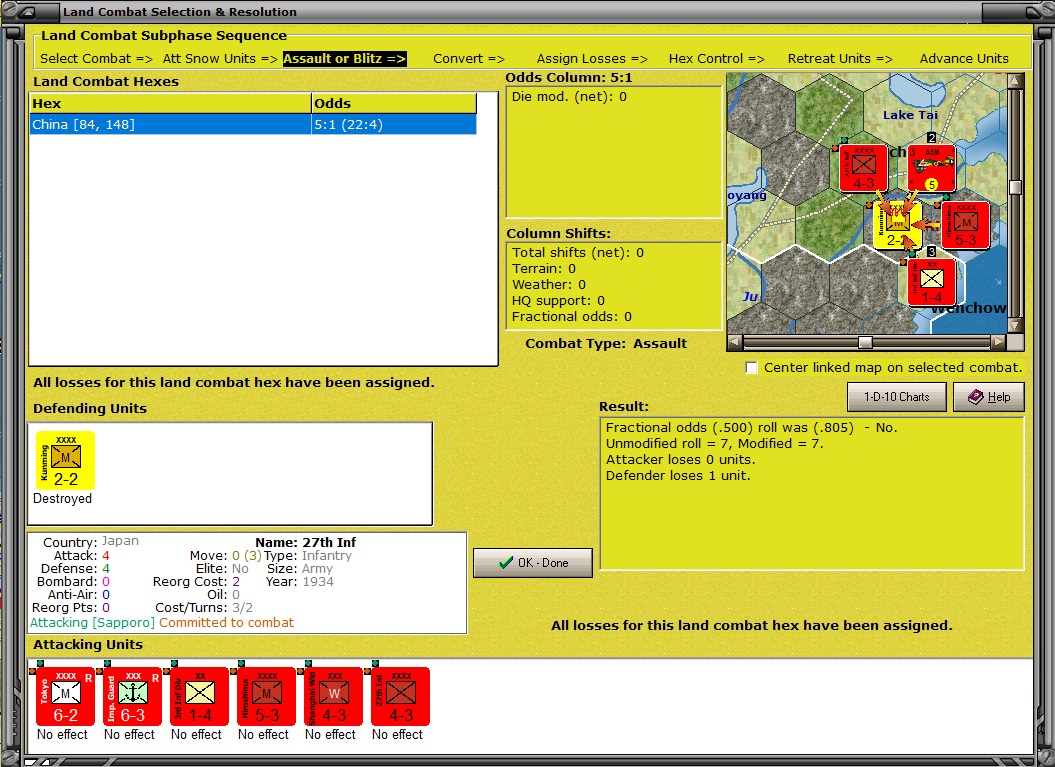Click the Committed to combat status text
The width and height of the screenshot is (1055, 767).
(x=227, y=622)
